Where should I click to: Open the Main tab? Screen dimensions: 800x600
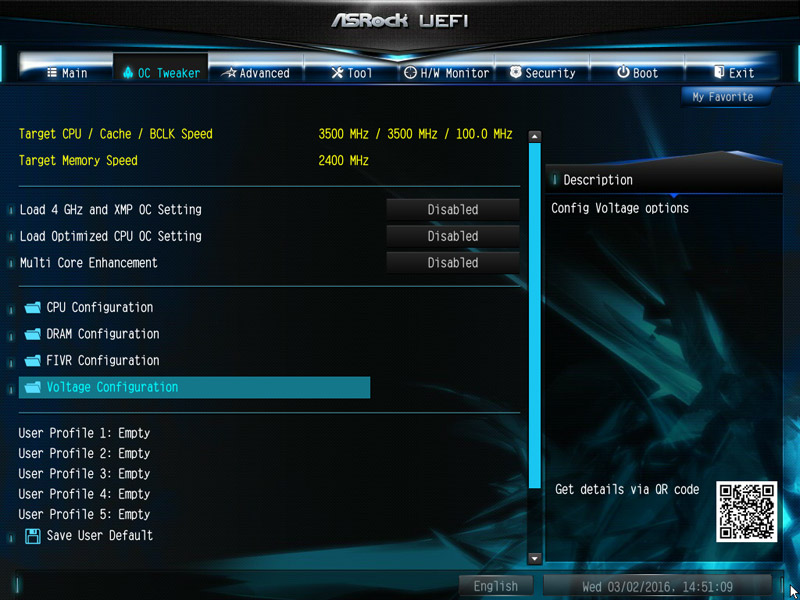(66, 72)
